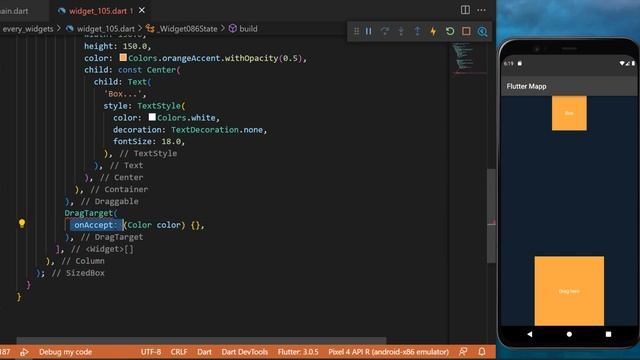The image size is (640, 360).
Task: Split the editor to the right
Action: point(465,10)
